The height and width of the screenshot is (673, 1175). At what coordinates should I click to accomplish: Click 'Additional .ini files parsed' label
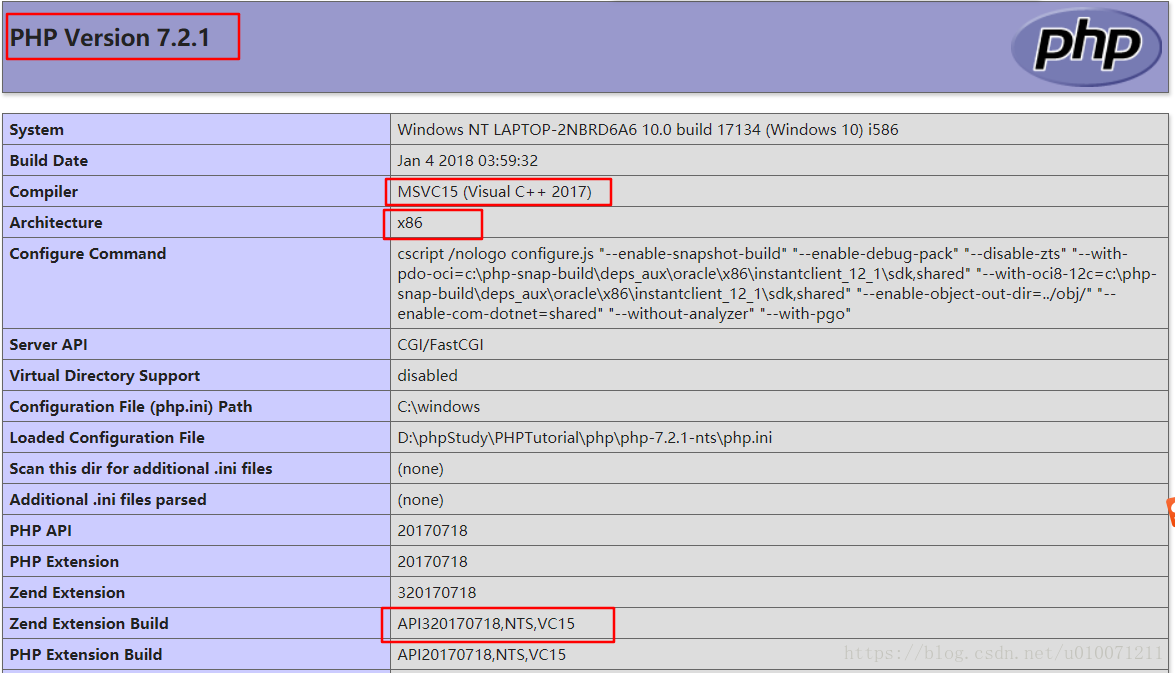(x=108, y=500)
